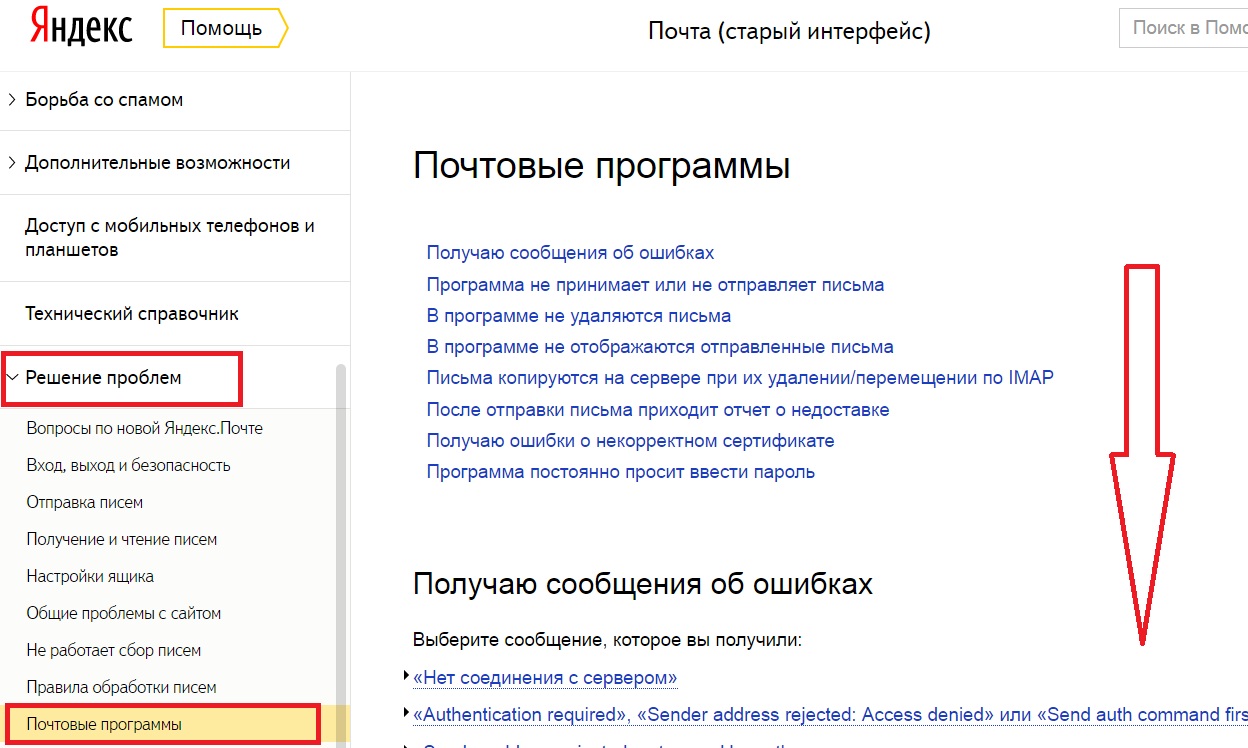The height and width of the screenshot is (748, 1248).
Task: Open Отправка писем sidebar item
Action: [85, 502]
